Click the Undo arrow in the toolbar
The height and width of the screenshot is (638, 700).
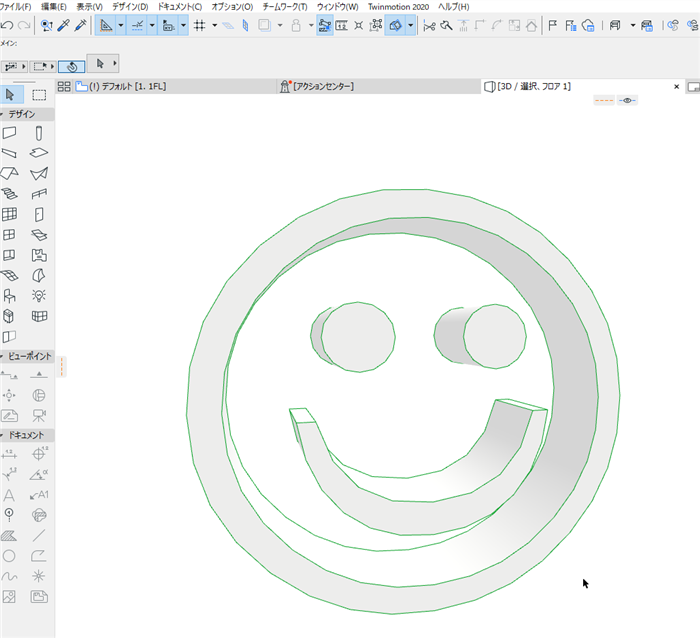point(7,25)
